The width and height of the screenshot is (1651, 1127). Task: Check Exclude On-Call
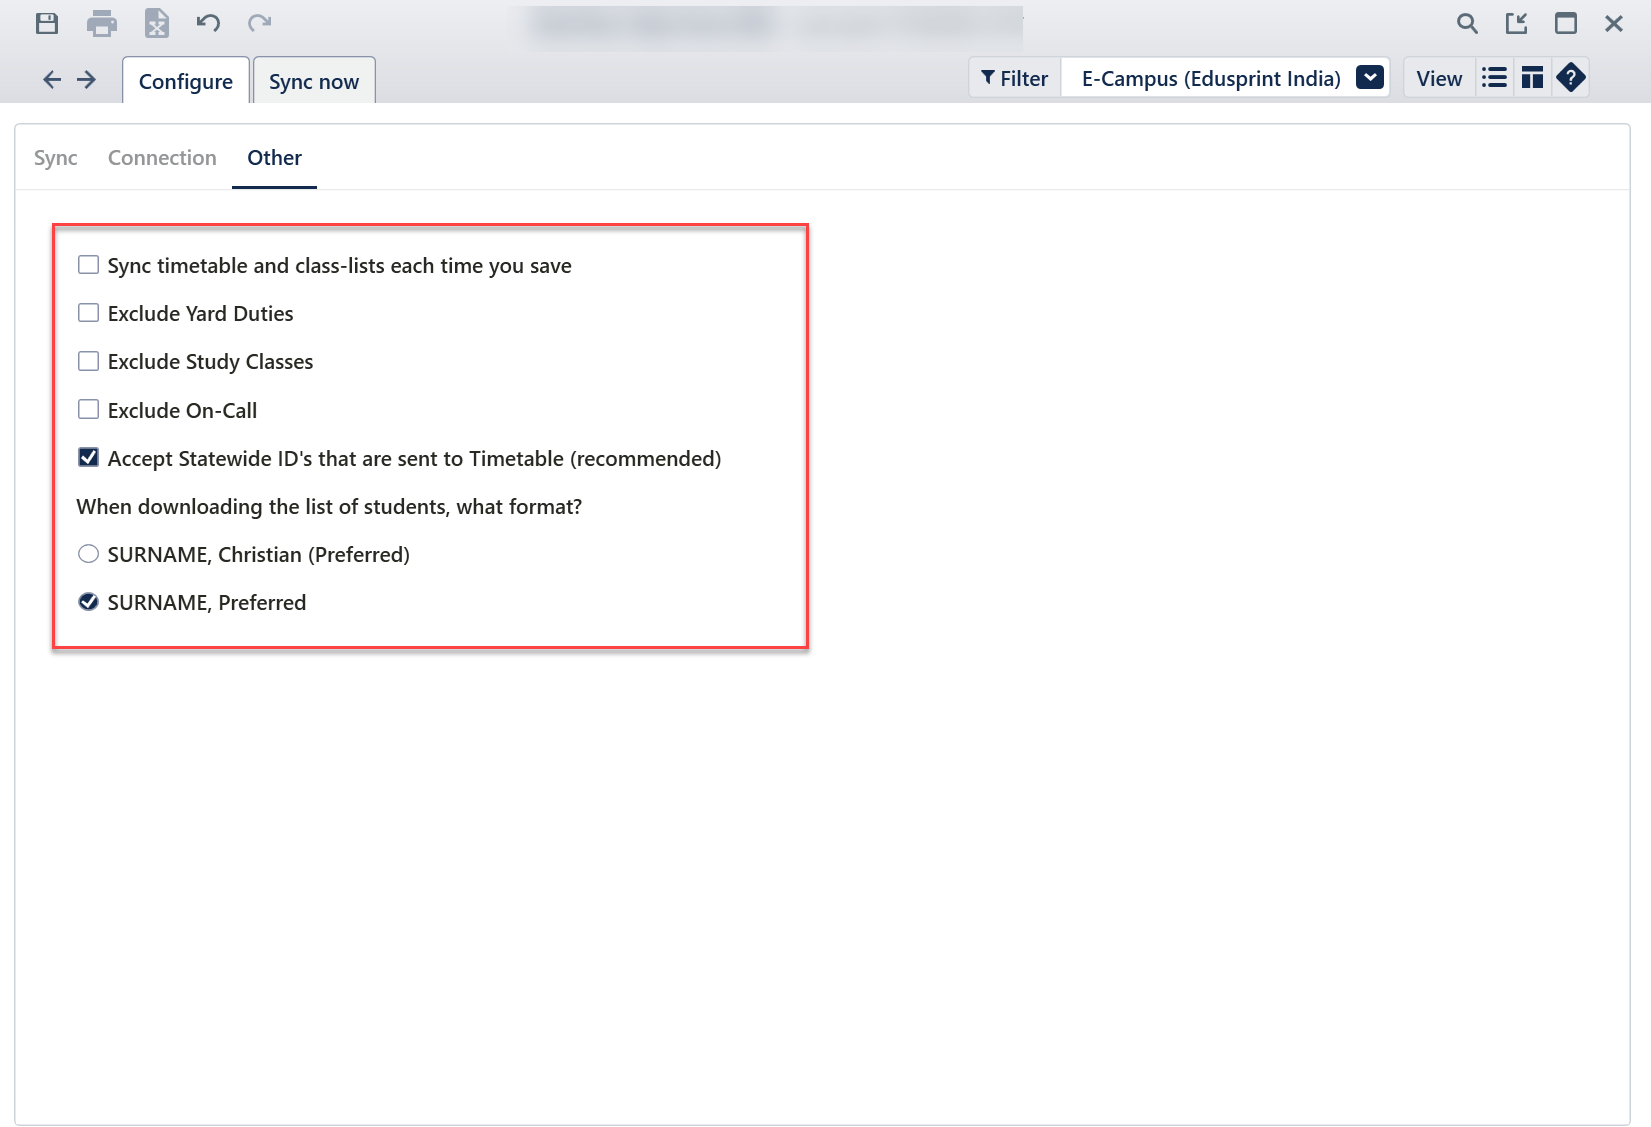tap(89, 409)
